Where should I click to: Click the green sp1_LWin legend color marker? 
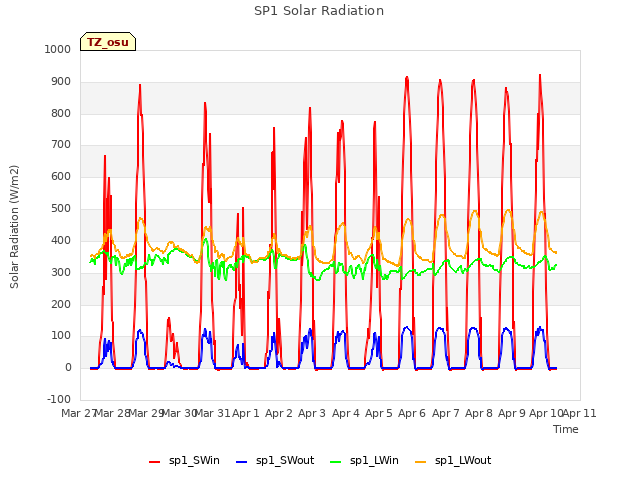336,462
